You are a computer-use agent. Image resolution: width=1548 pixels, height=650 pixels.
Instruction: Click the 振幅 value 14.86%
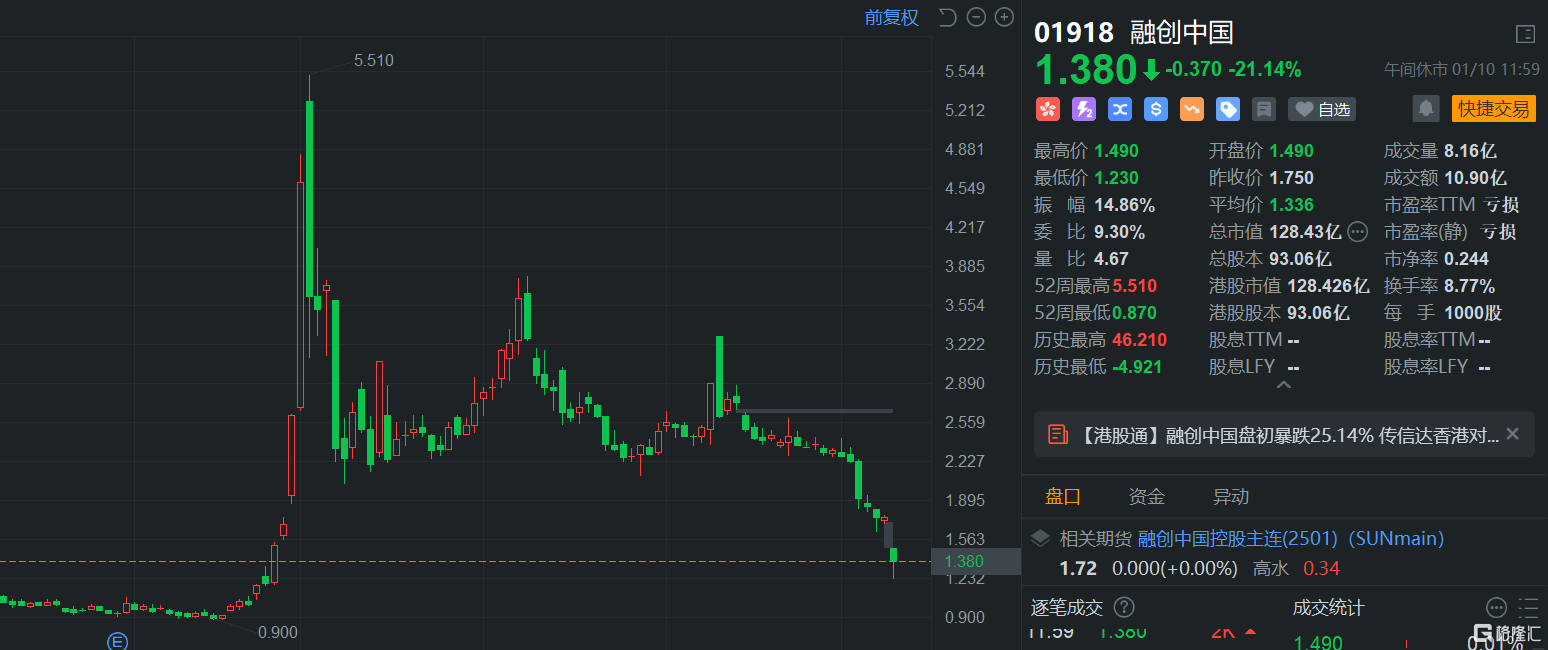pos(1125,205)
